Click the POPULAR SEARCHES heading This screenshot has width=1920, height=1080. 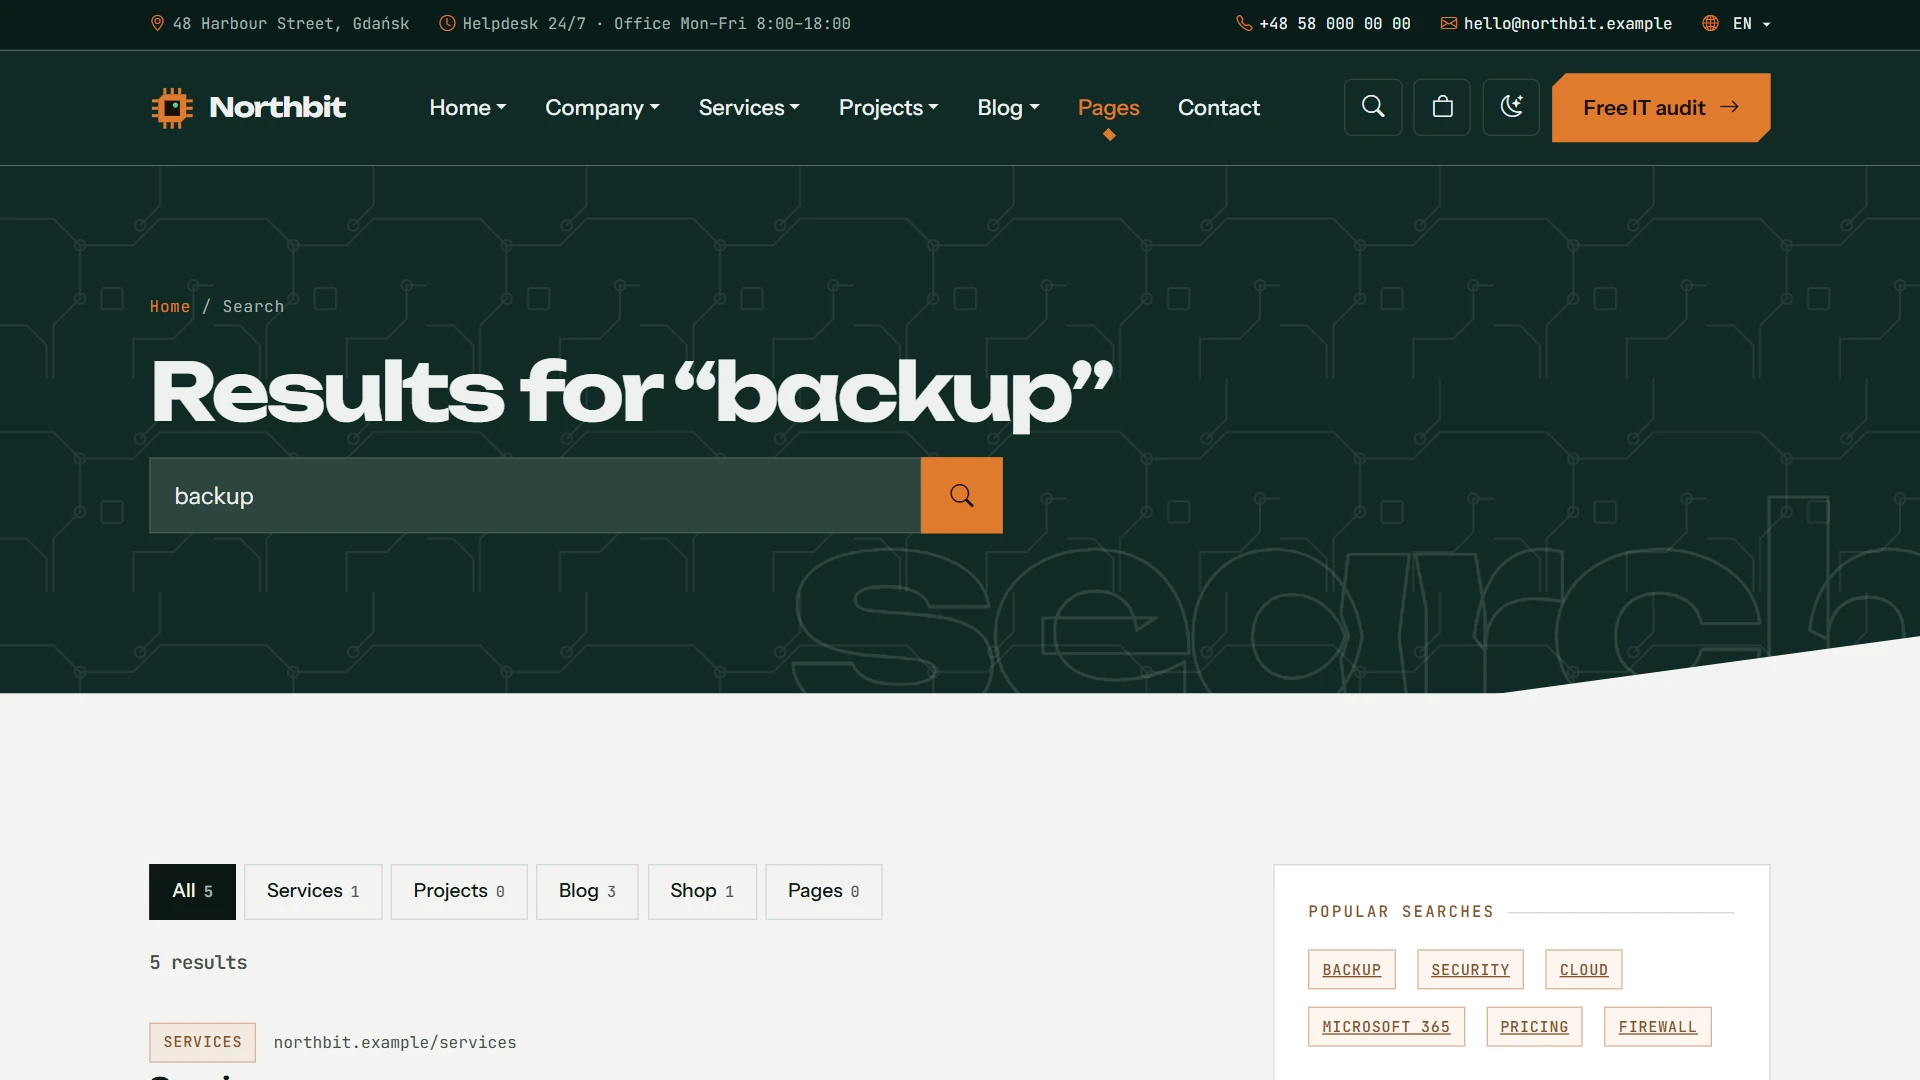pos(1401,912)
